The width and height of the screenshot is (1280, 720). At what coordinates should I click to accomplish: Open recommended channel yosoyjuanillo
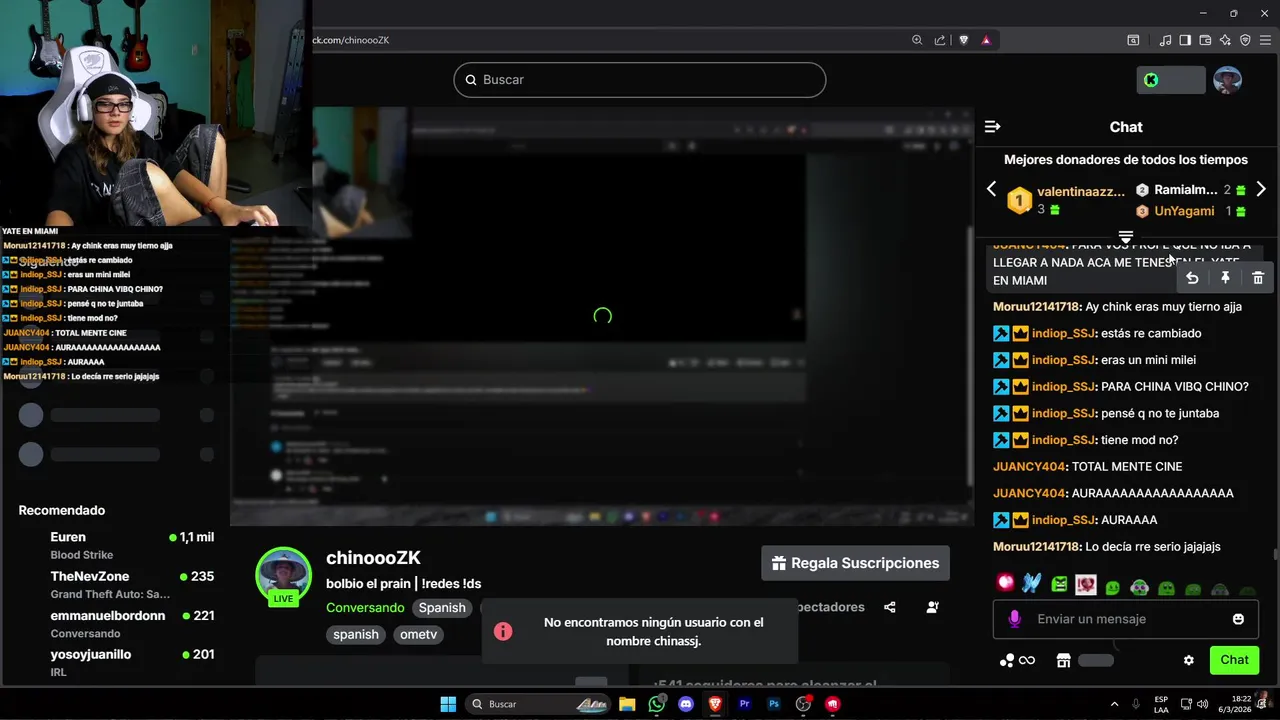point(116,662)
